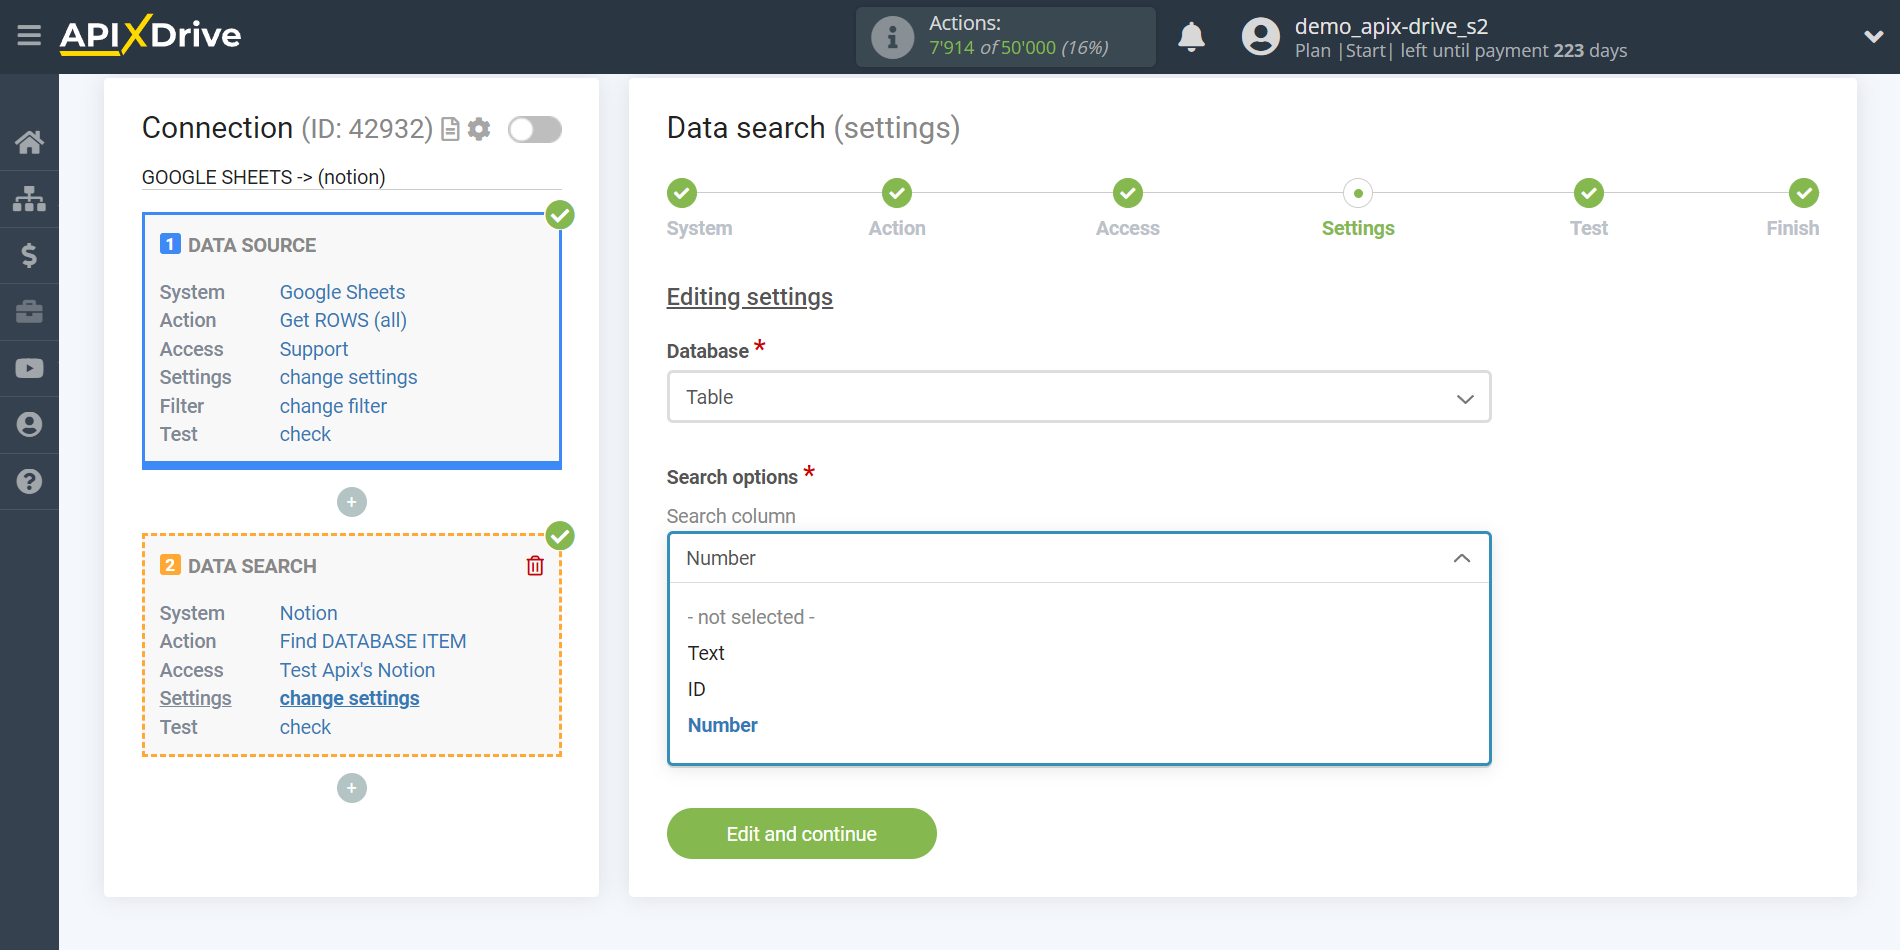The height and width of the screenshot is (950, 1900).
Task: Open the connections sitemap icon
Action: (29, 199)
